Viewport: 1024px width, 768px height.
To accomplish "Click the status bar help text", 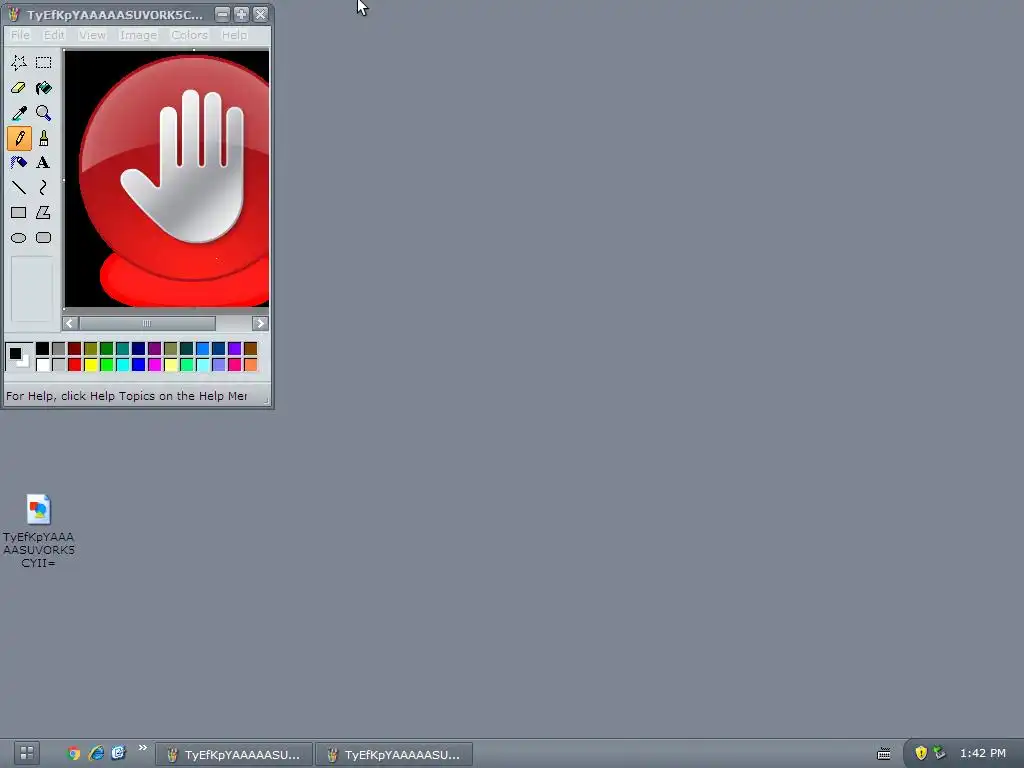I will 127,396.
